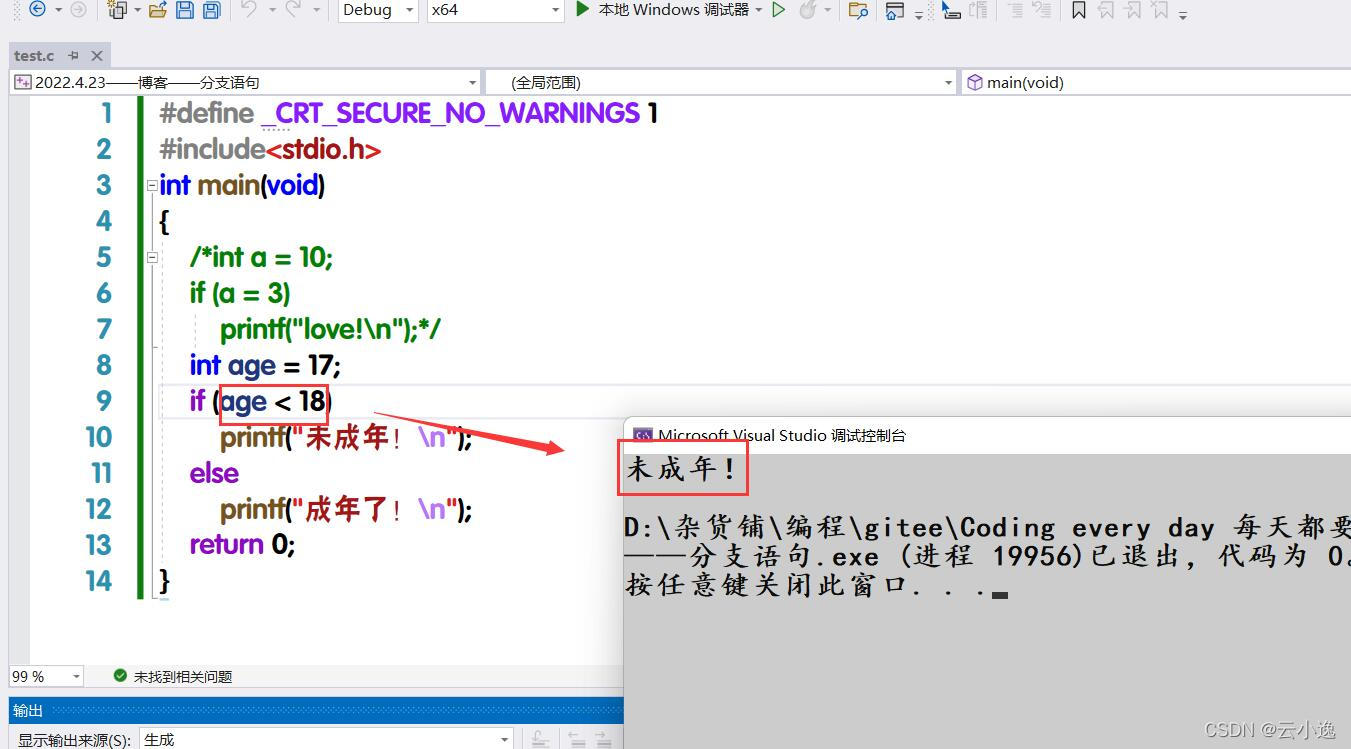Click the Hot Reload flame icon
This screenshot has height=749, width=1351.
click(x=807, y=10)
